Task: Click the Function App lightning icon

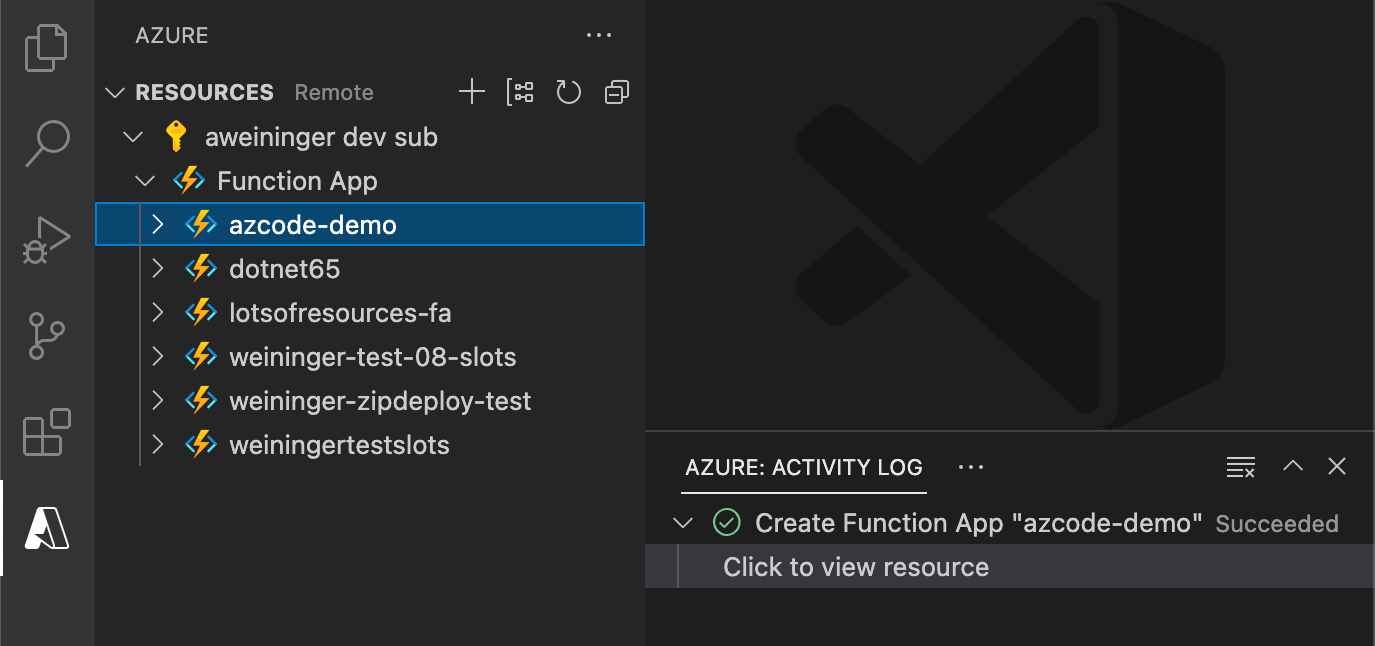Action: [189, 180]
